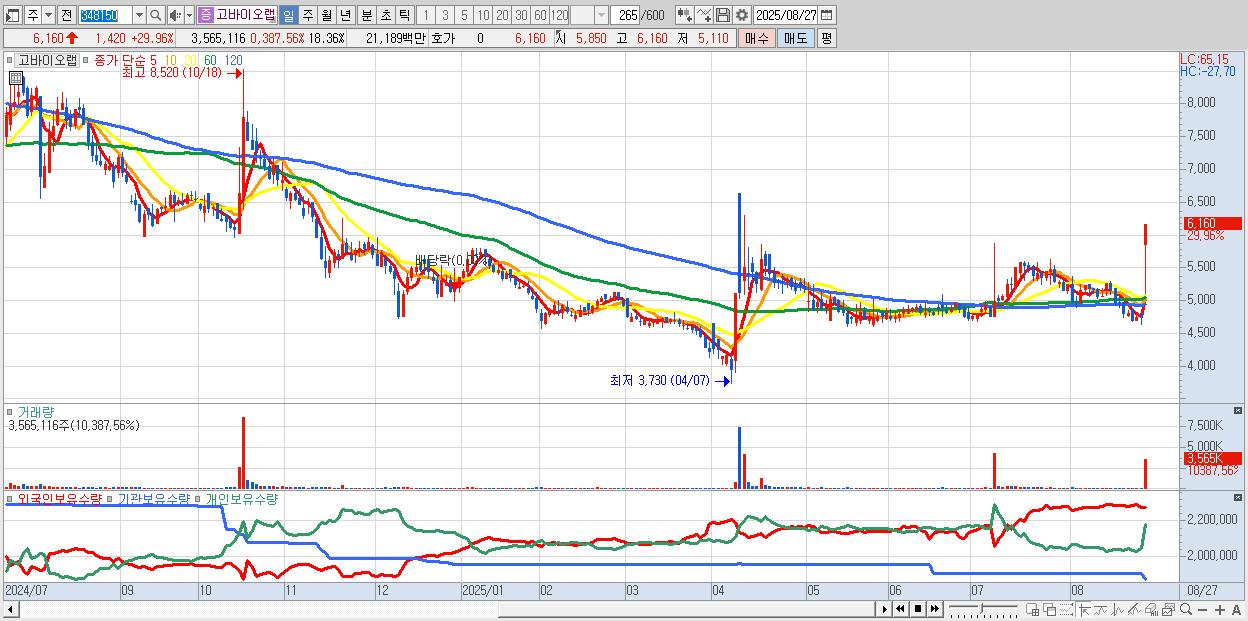Choose the 10 interval button
Screen dimensions: 1248x621
(483, 15)
